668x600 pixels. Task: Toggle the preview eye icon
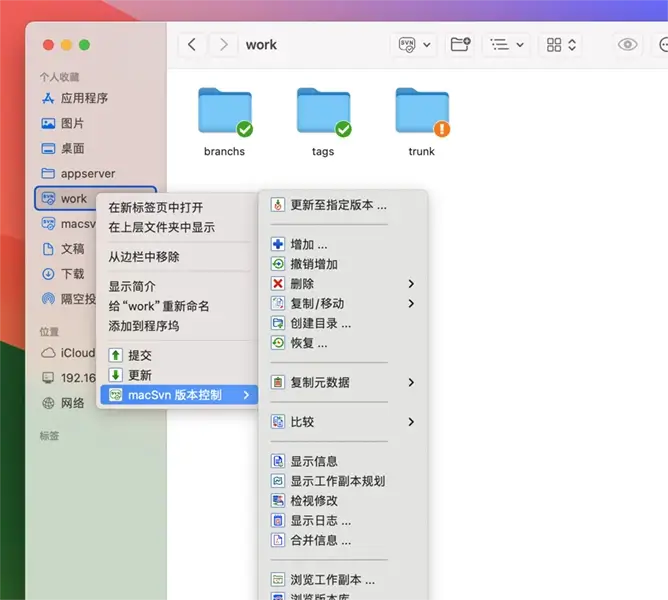coord(627,44)
